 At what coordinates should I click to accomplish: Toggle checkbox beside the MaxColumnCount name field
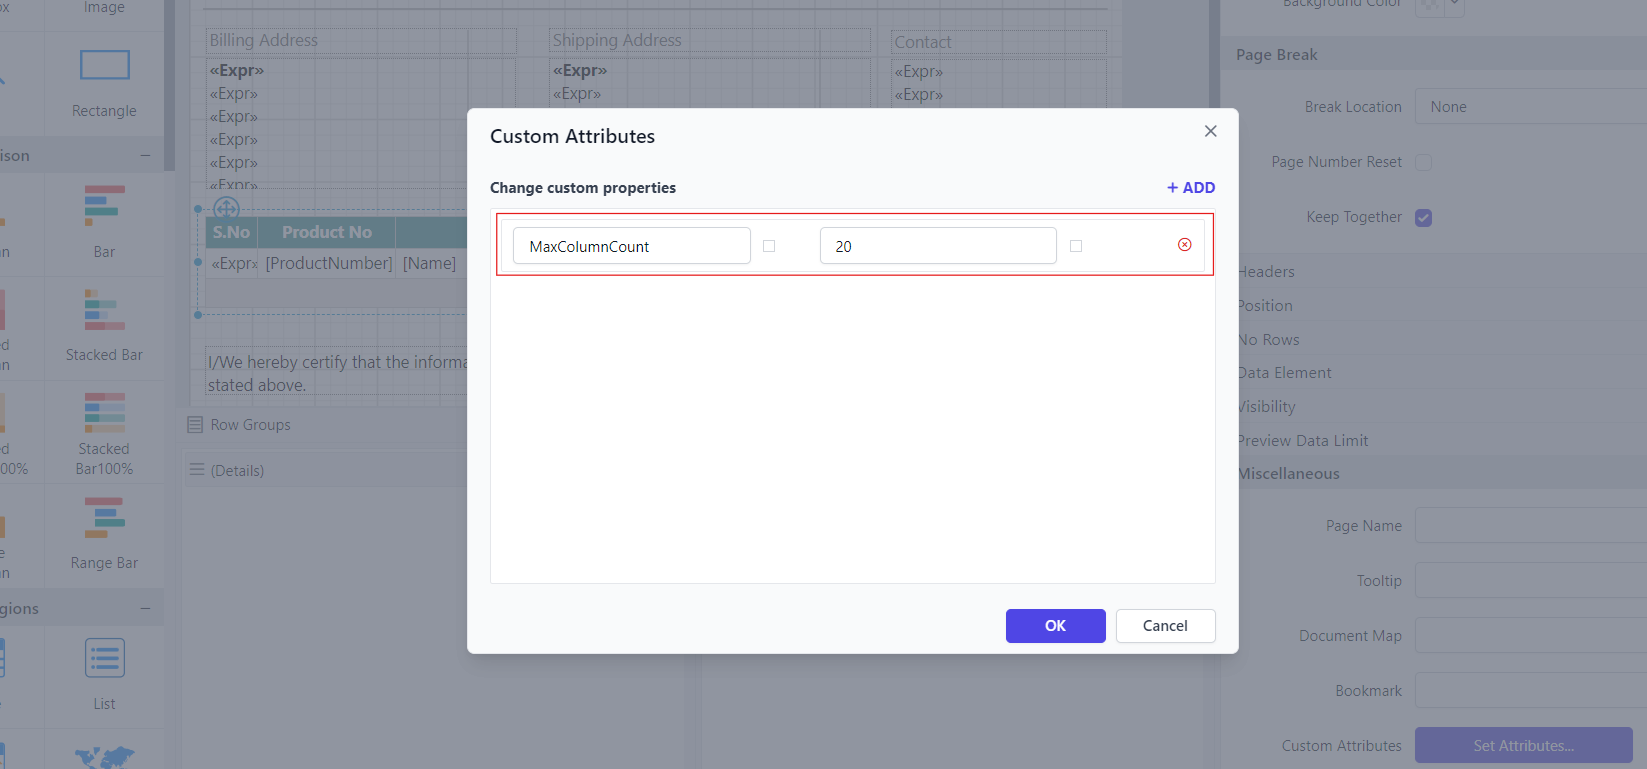click(x=769, y=246)
